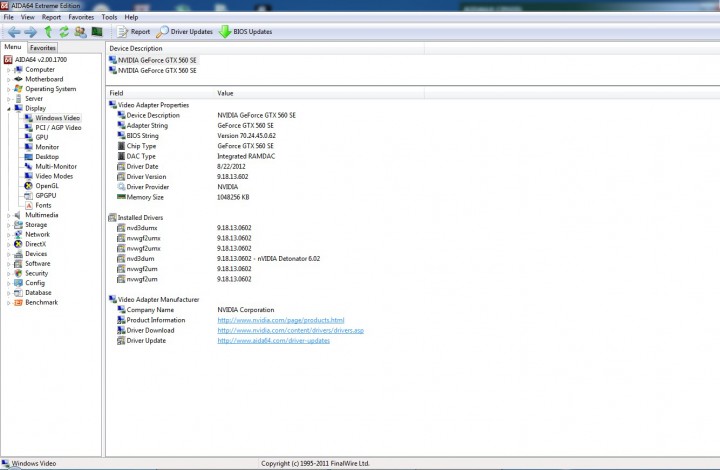This screenshot has height=470, width=720.
Task: Click the Config icon in tree
Action: [18, 283]
